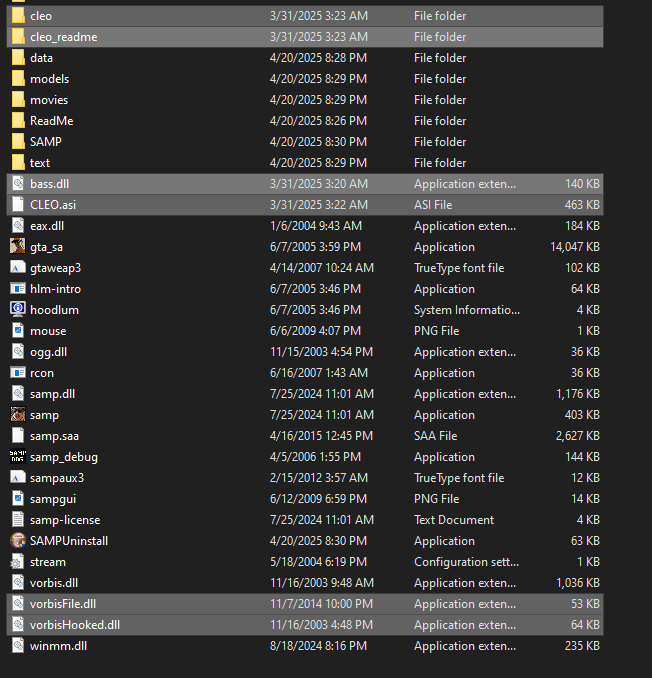Select the size "1,036 KB"

click(x=578, y=583)
